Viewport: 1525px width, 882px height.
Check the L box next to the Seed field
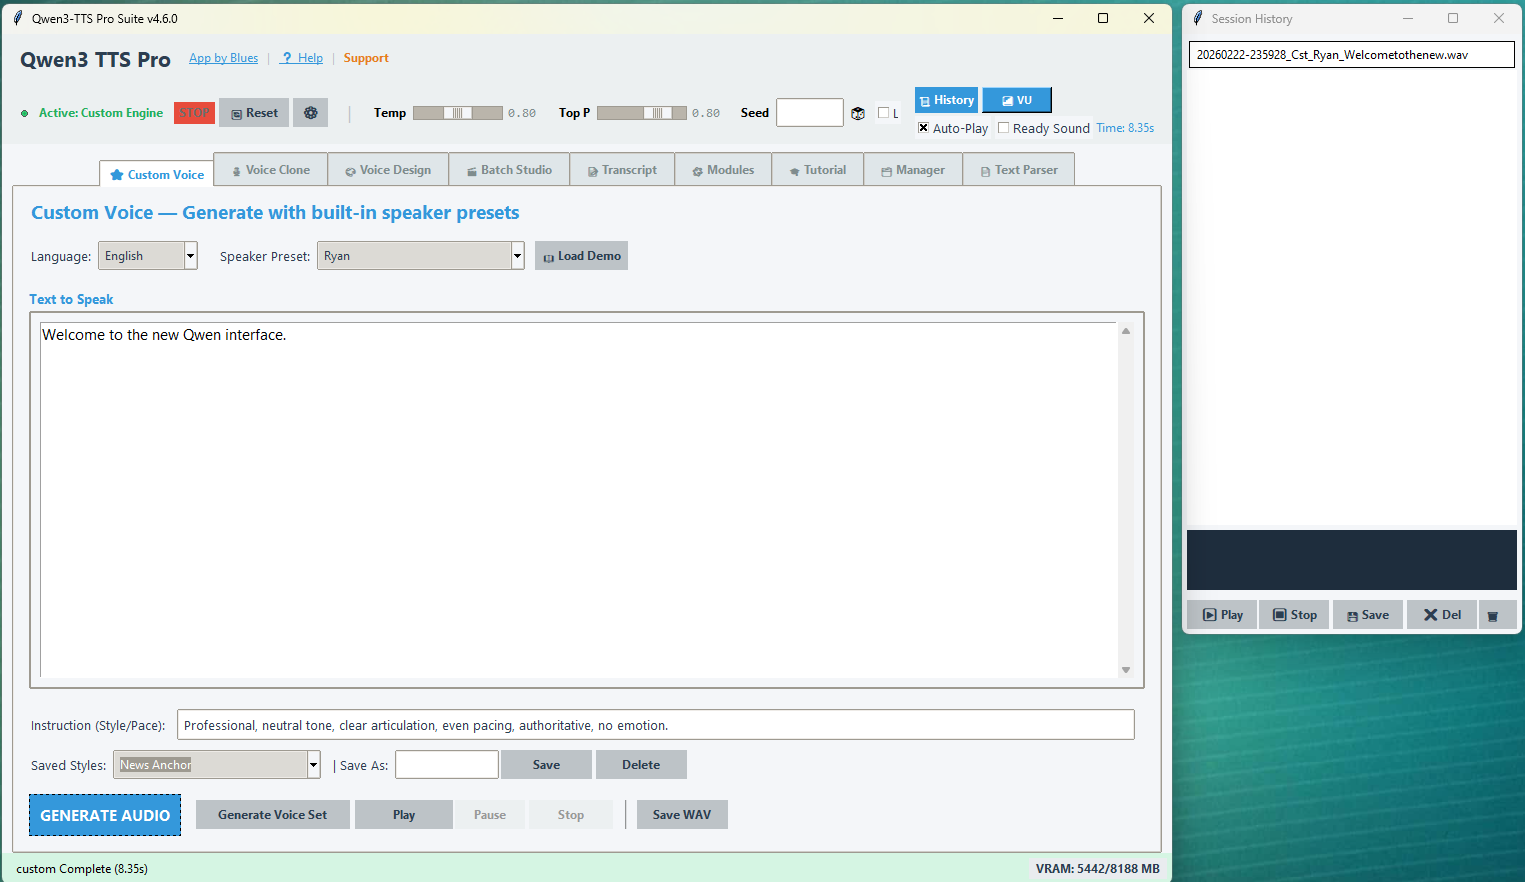881,112
